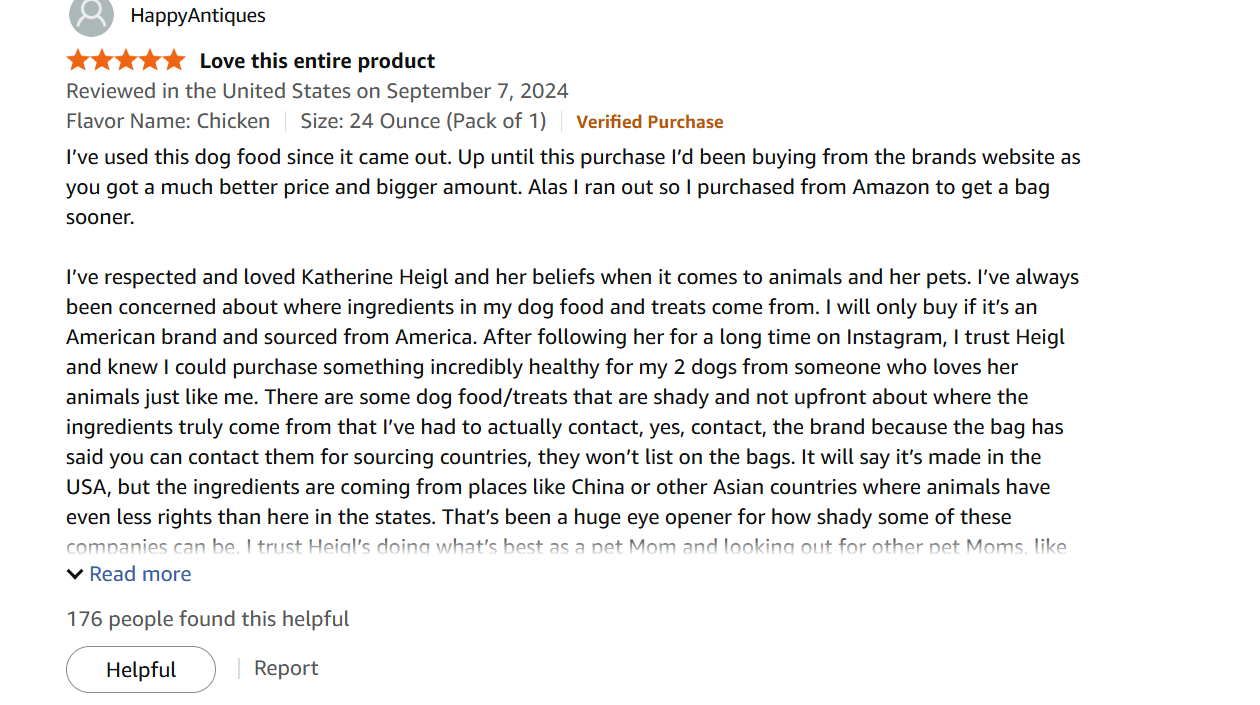Click the middle star of the five-star rating
Screen dimensions: 1260x705
point(124,59)
